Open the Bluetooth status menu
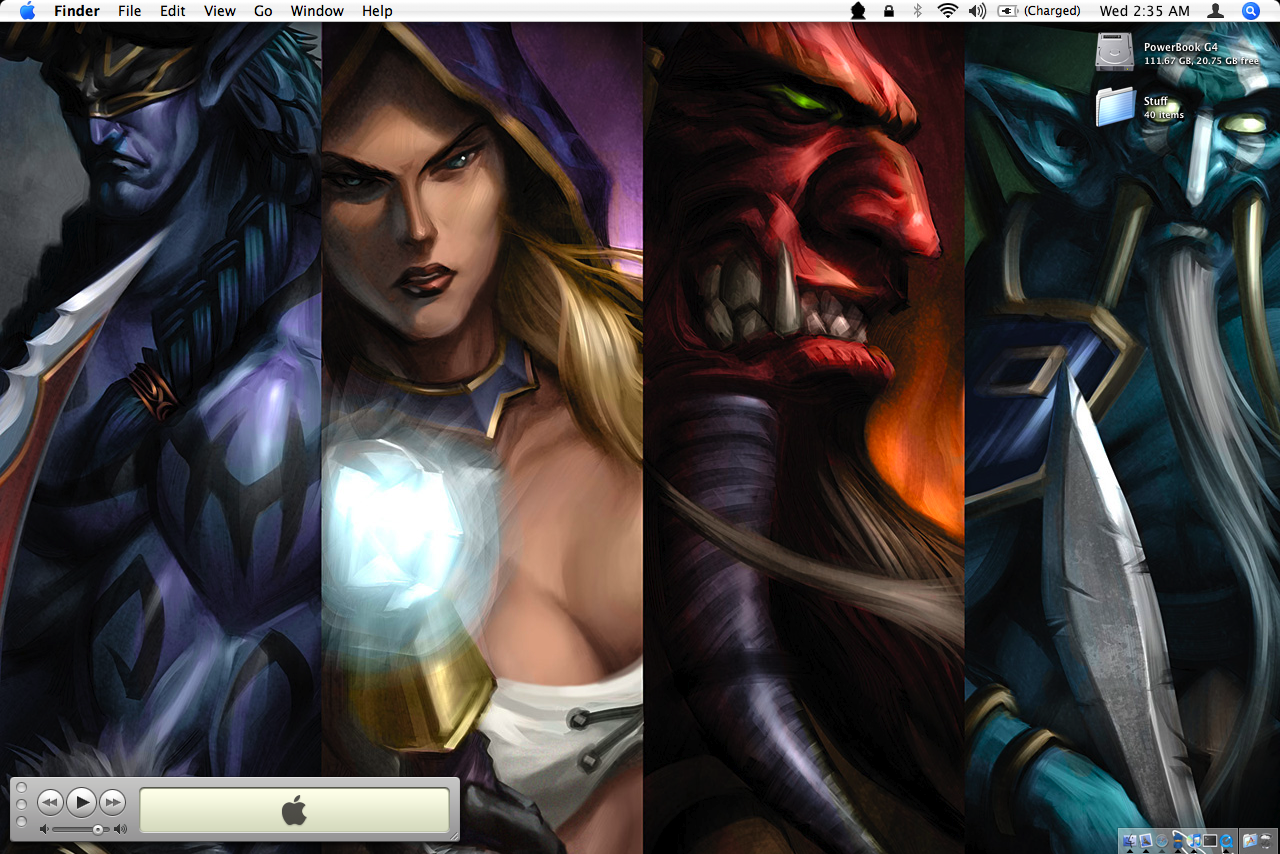Viewport: 1280px width, 854px height. pos(917,11)
